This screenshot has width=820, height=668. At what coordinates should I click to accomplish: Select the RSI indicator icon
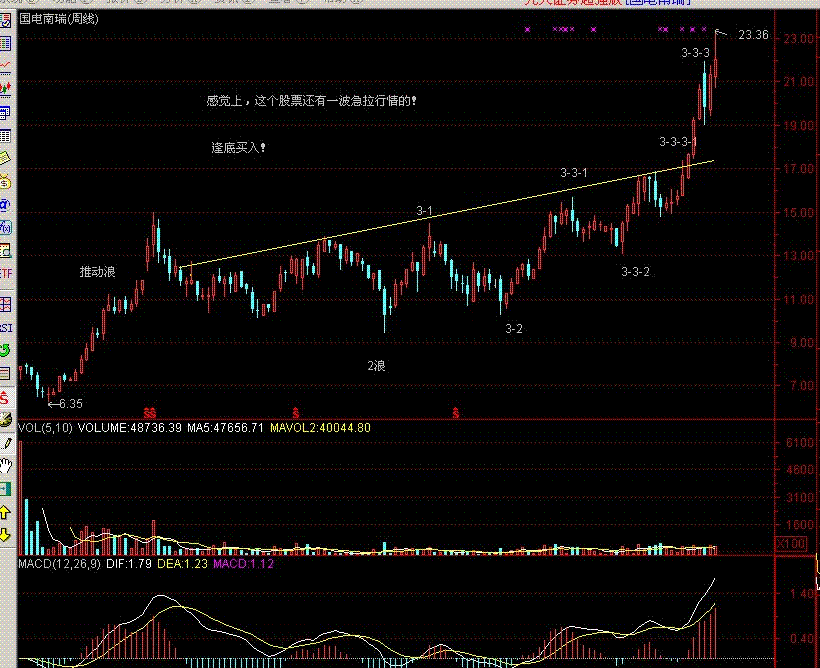6,327
